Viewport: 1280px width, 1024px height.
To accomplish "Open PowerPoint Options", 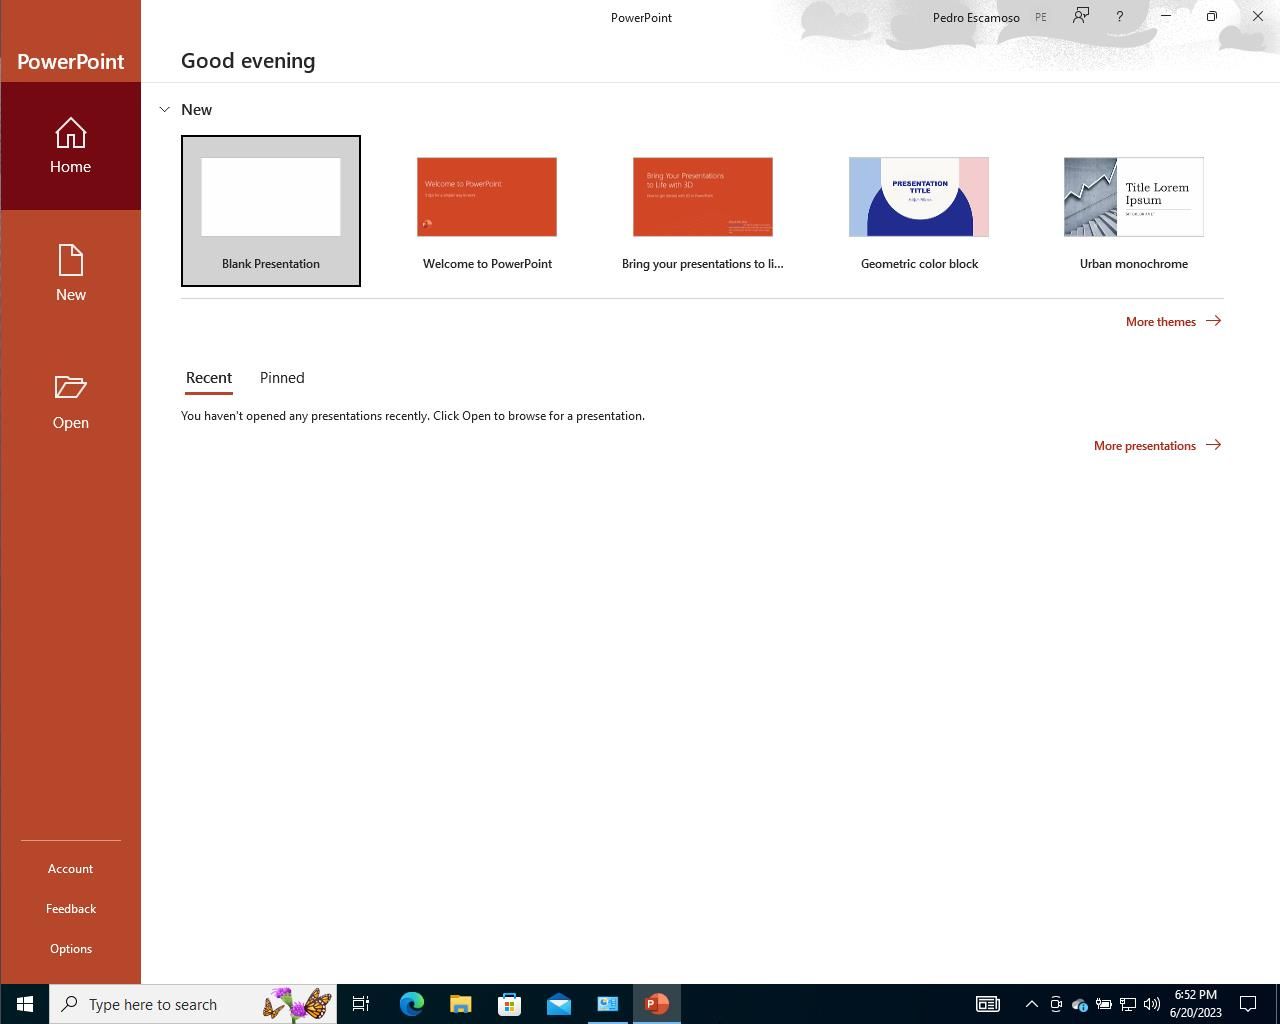I will point(70,948).
